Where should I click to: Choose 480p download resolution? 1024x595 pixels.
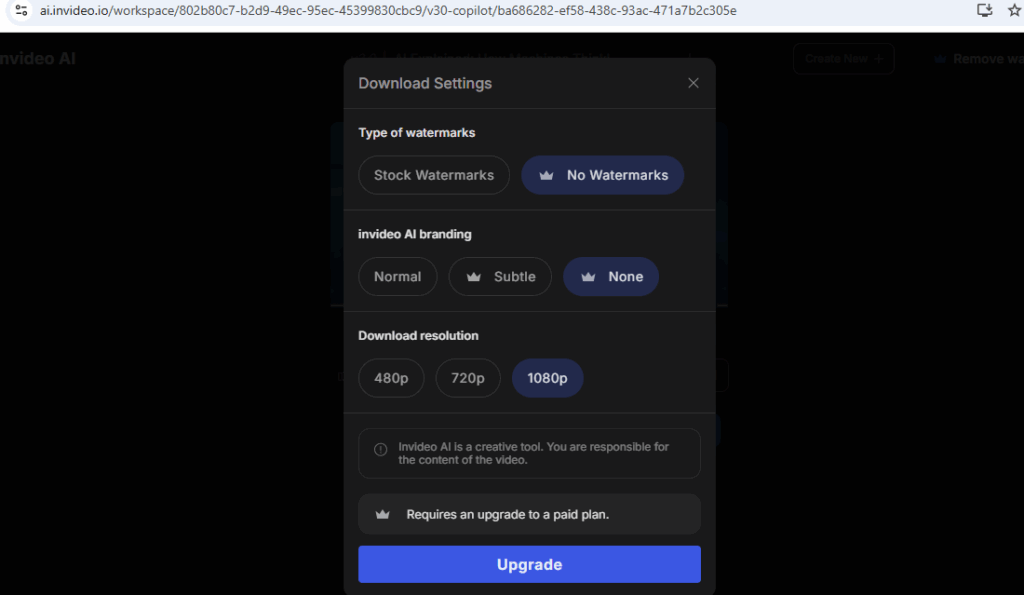coord(391,378)
